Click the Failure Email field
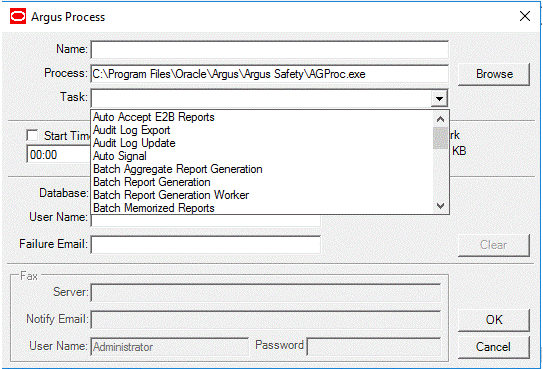 tap(205, 245)
